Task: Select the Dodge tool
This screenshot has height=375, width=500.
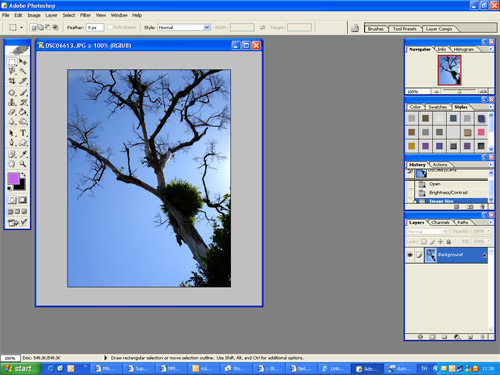Action: tap(23, 122)
